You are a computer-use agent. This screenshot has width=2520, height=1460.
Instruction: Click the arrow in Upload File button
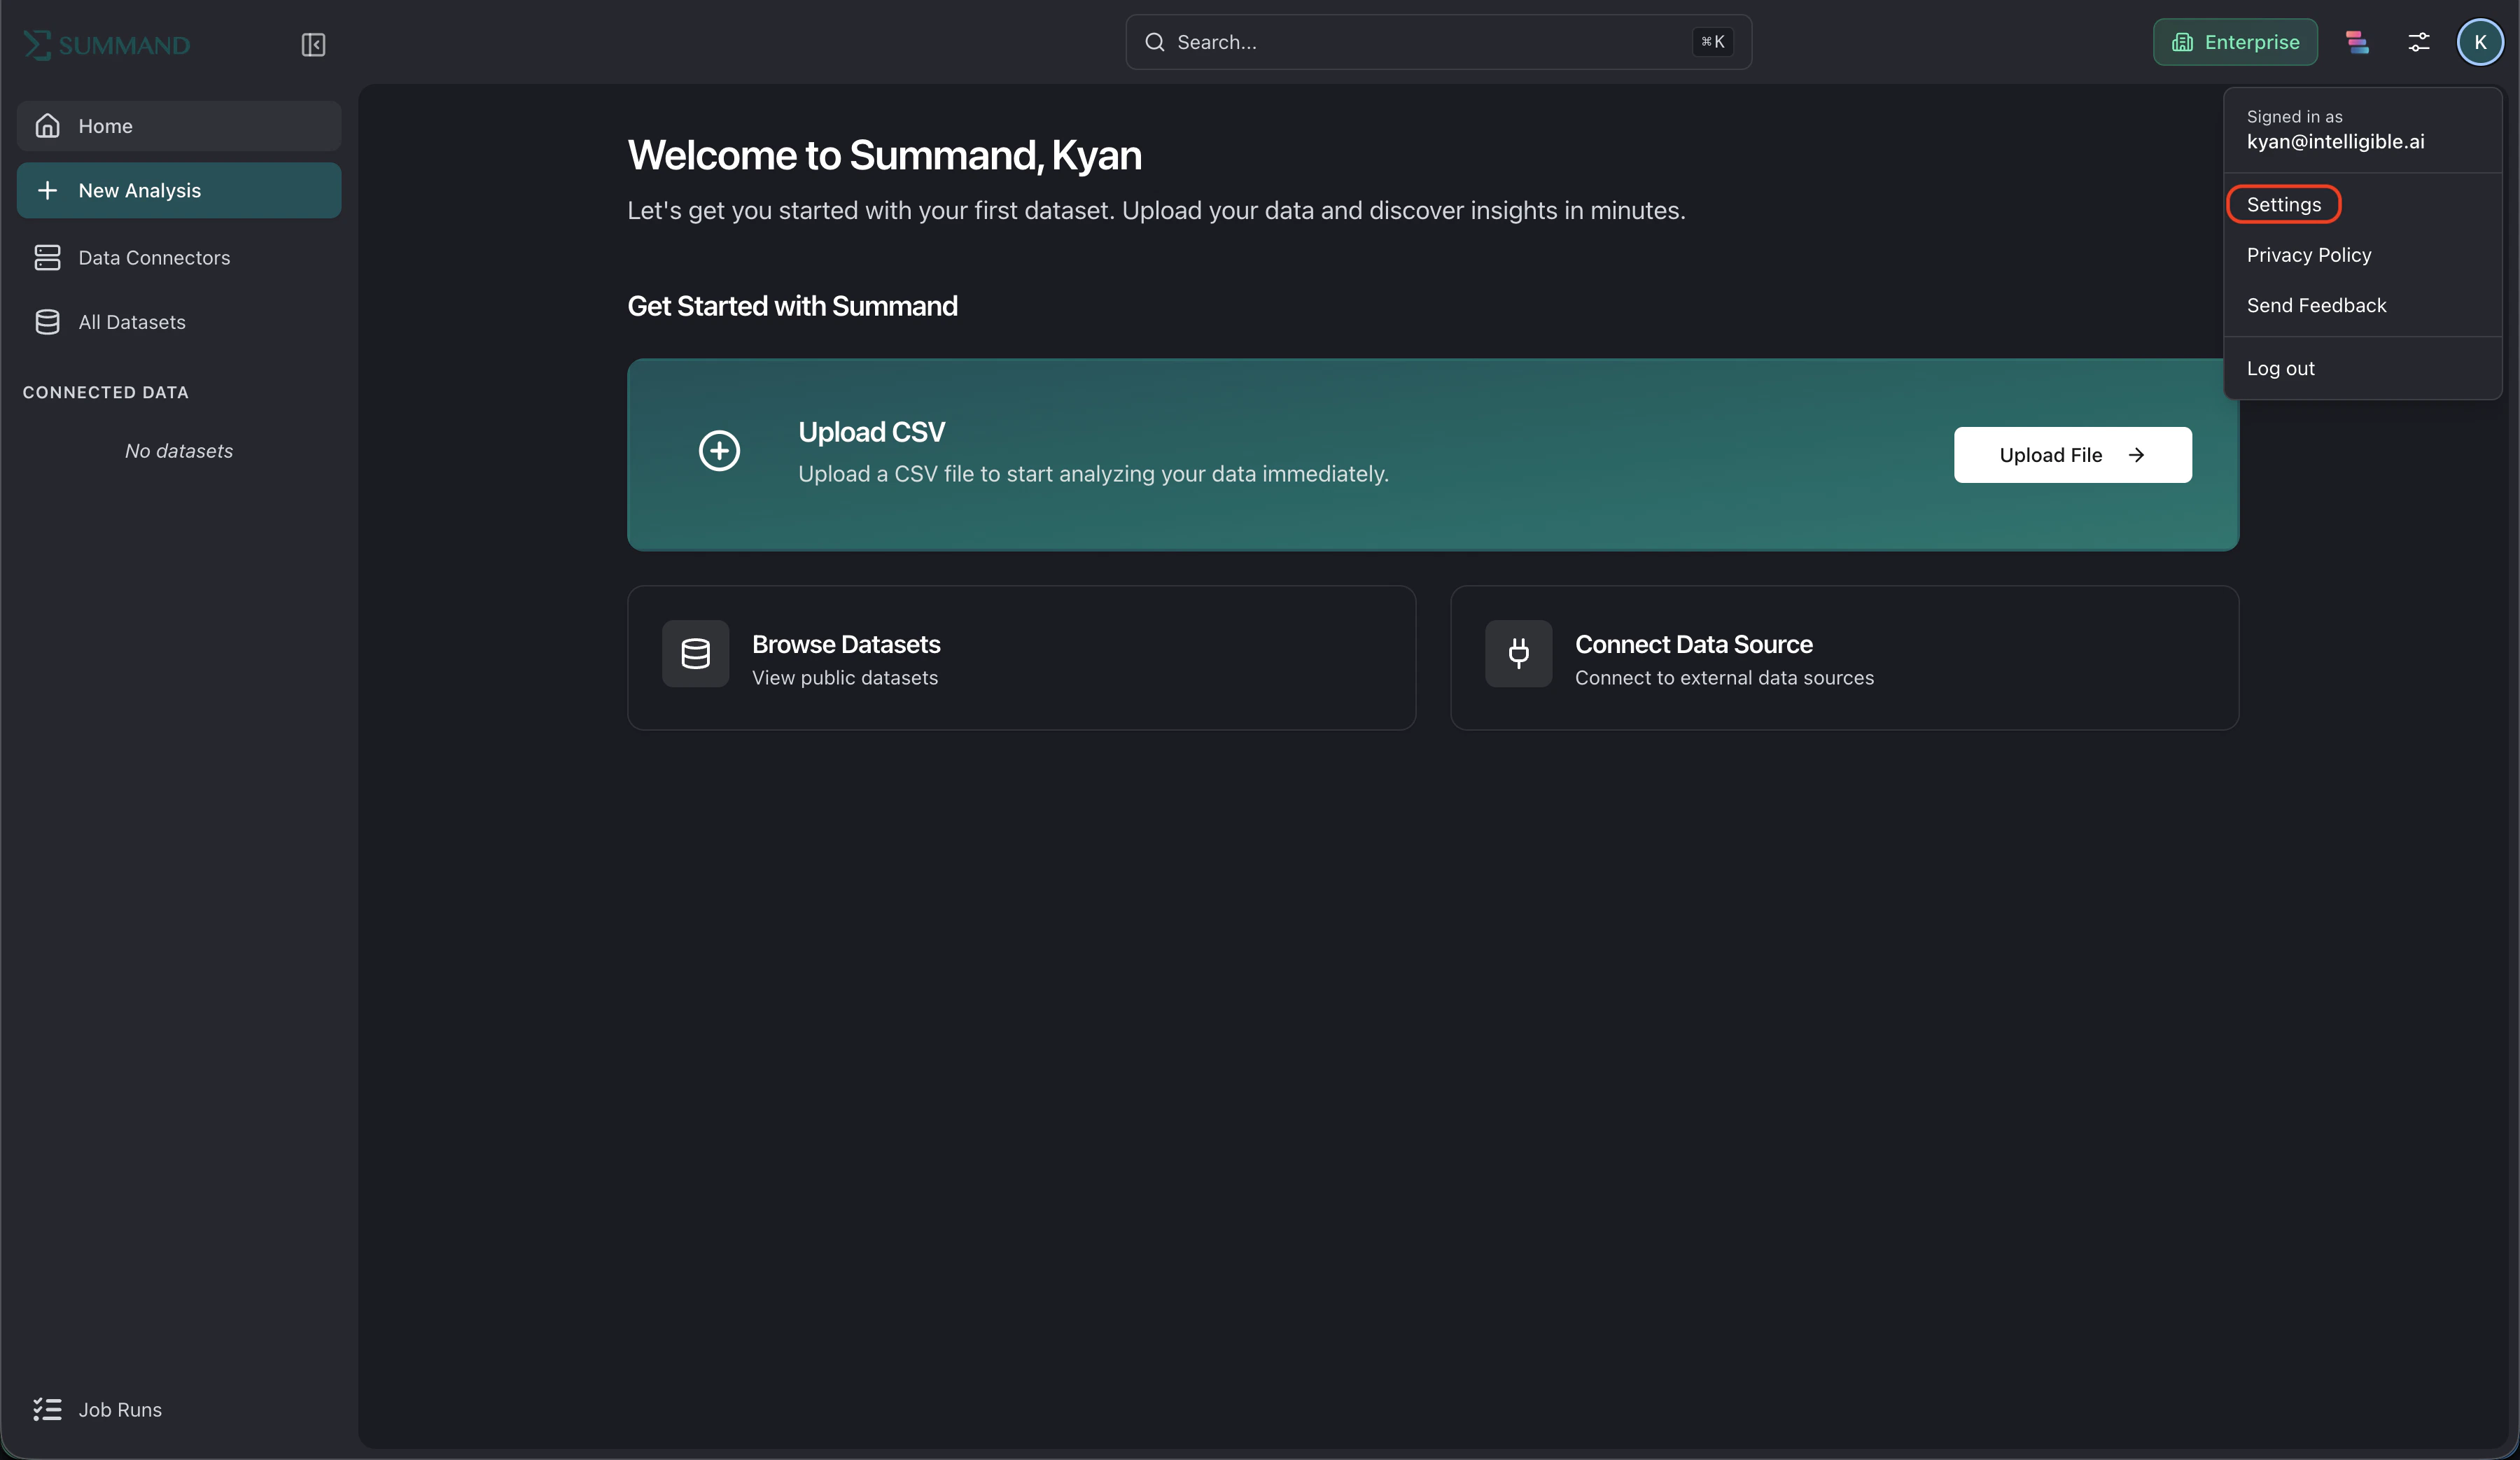pos(2136,455)
